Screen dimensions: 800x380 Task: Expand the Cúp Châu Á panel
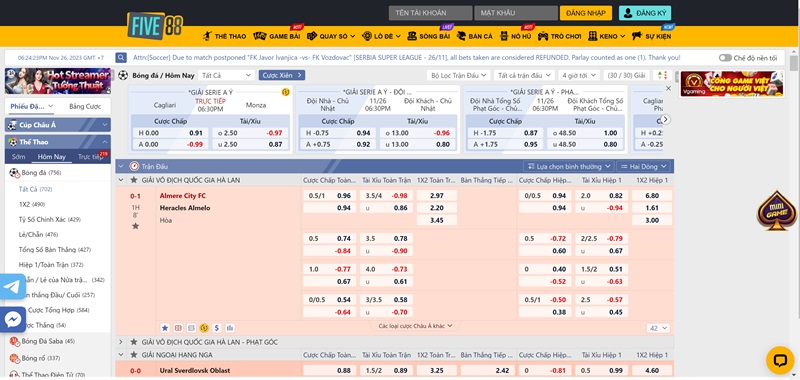(58, 125)
